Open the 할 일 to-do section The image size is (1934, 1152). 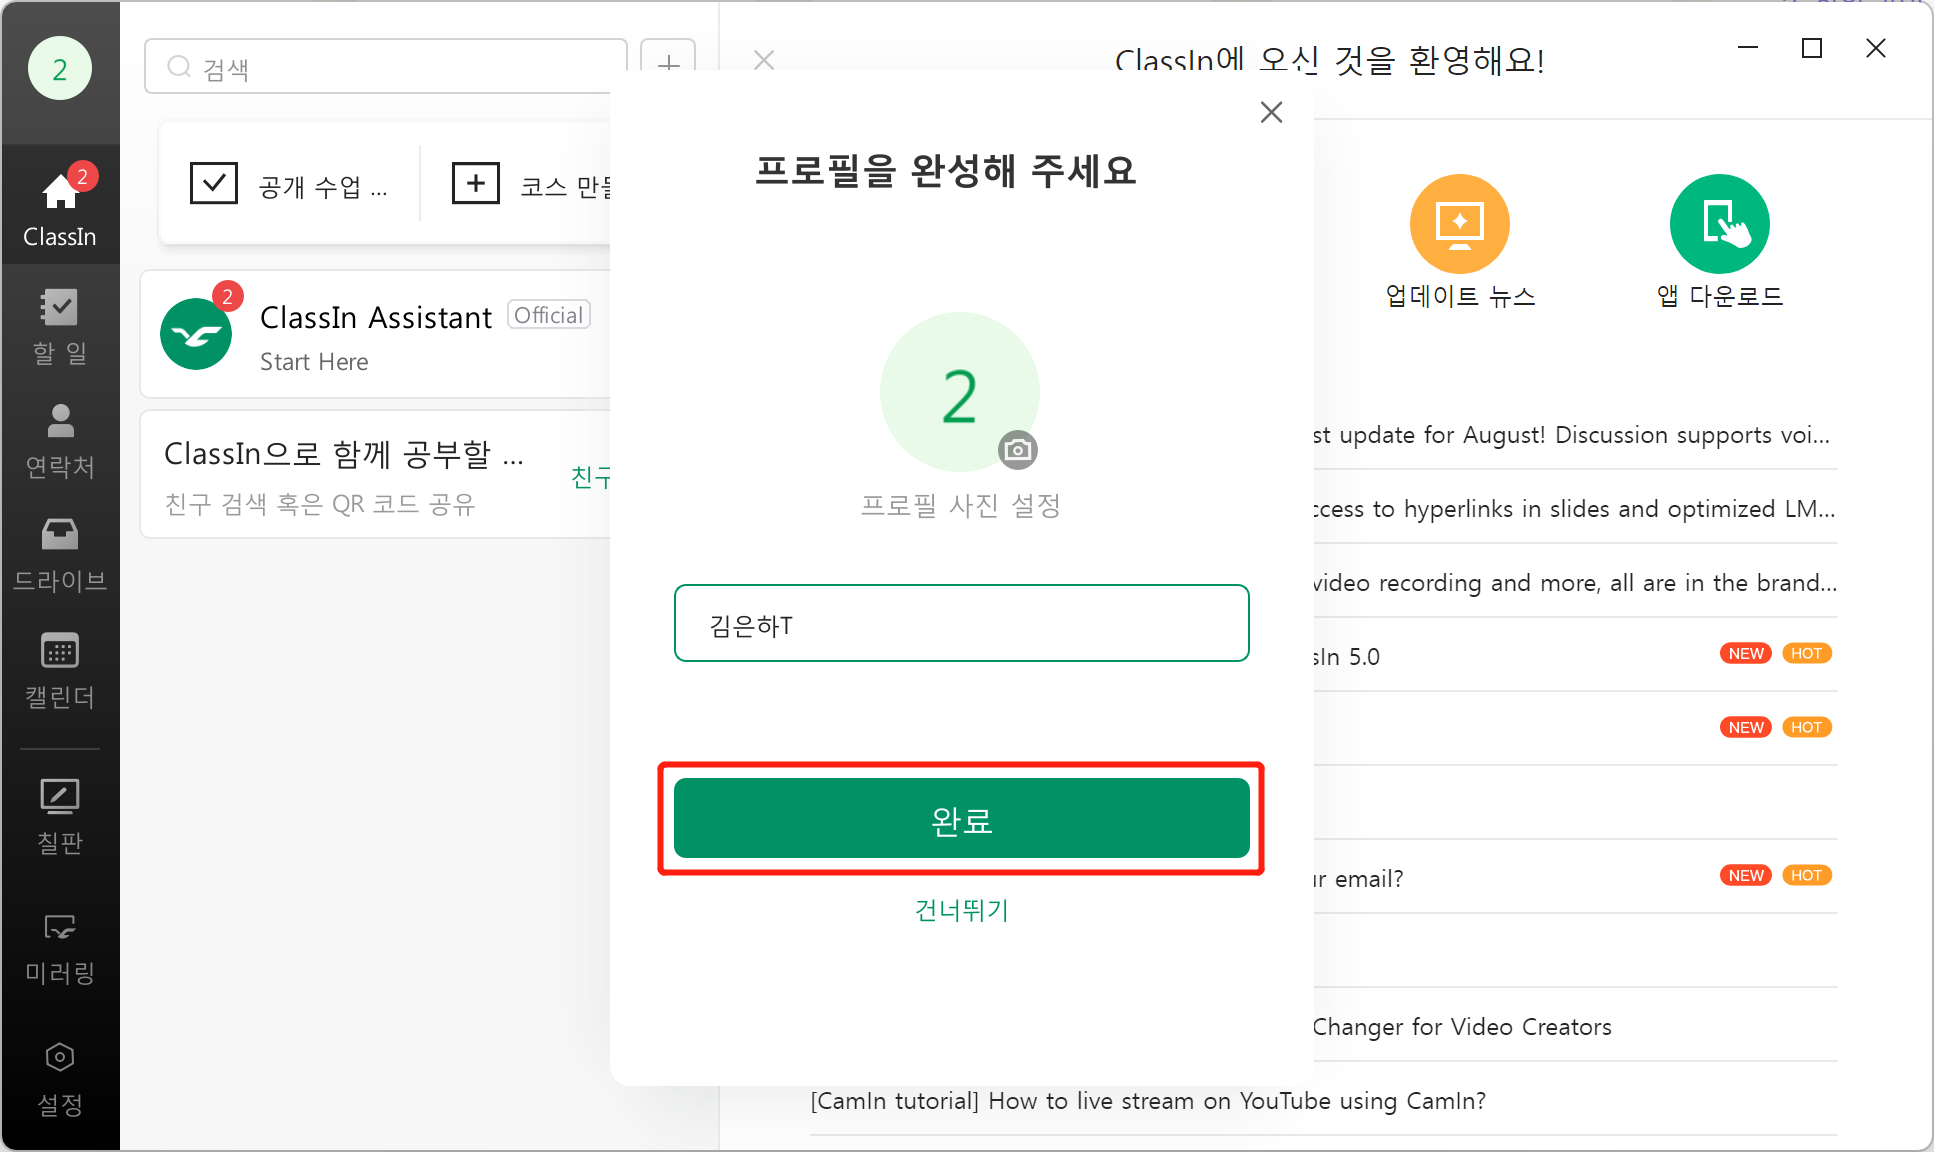pos(60,326)
